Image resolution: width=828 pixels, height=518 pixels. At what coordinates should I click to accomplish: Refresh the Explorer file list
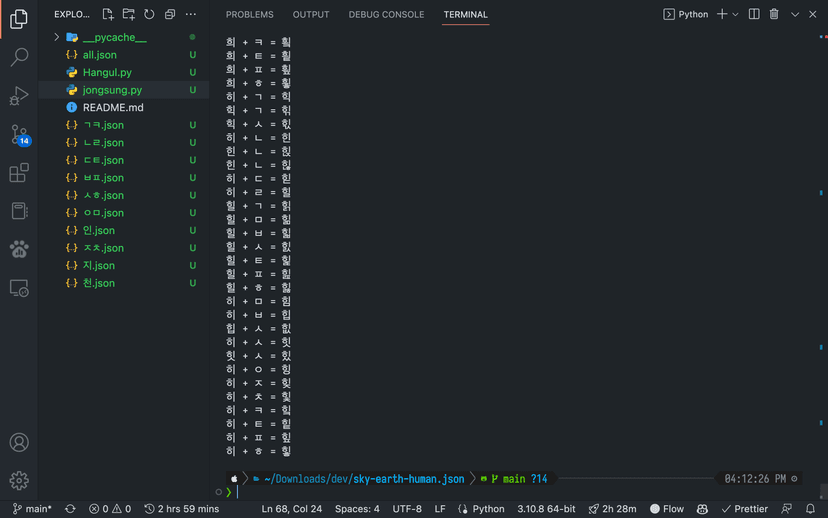[x=149, y=15]
